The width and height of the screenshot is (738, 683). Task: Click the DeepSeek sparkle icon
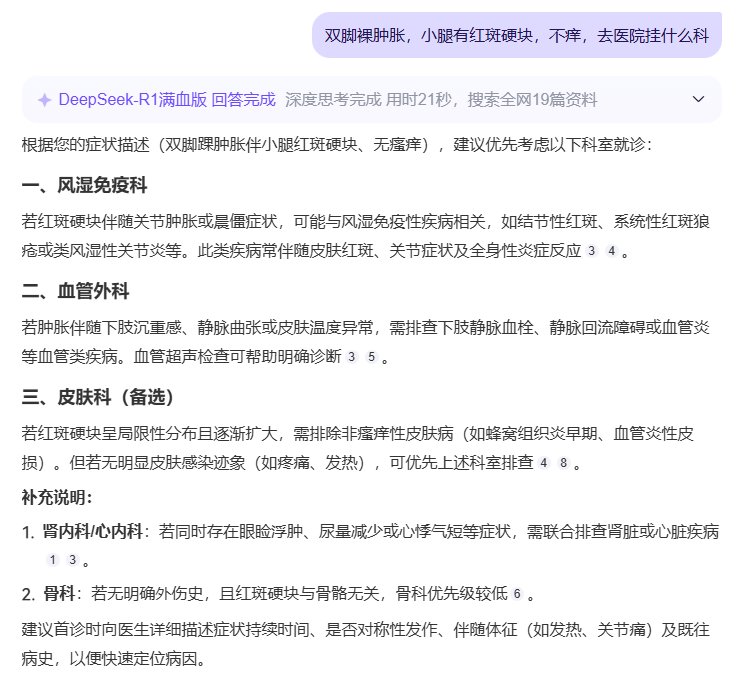click(x=44, y=100)
